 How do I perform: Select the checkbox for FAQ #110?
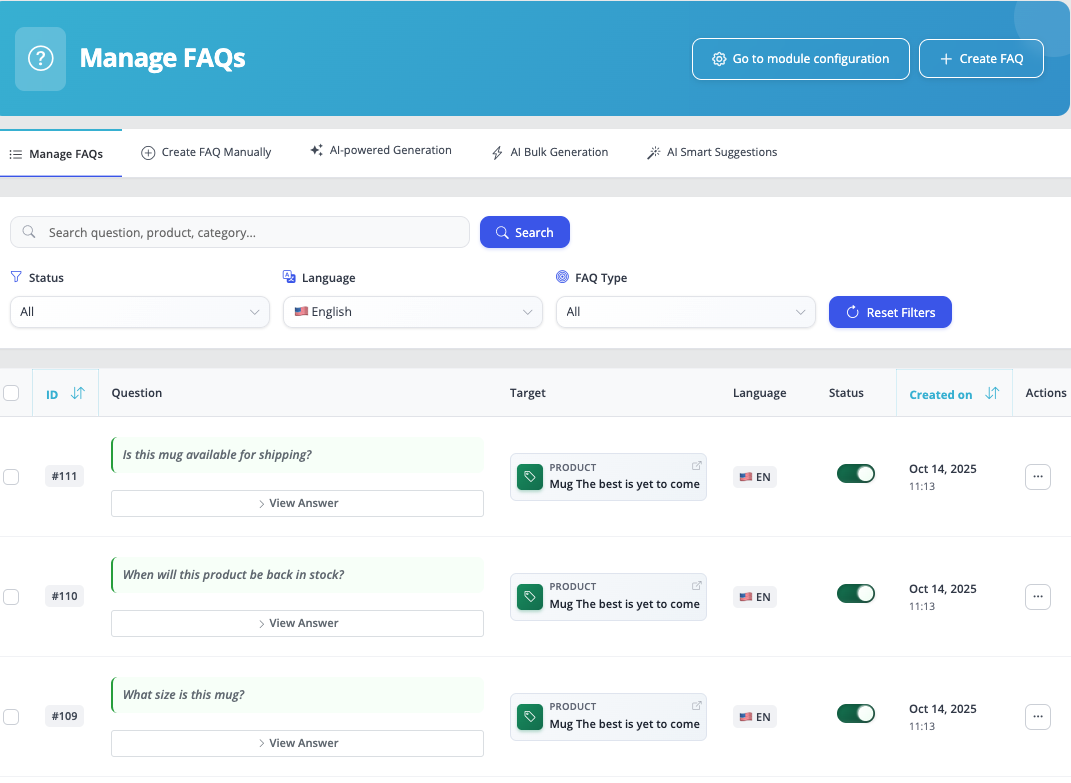[11, 597]
